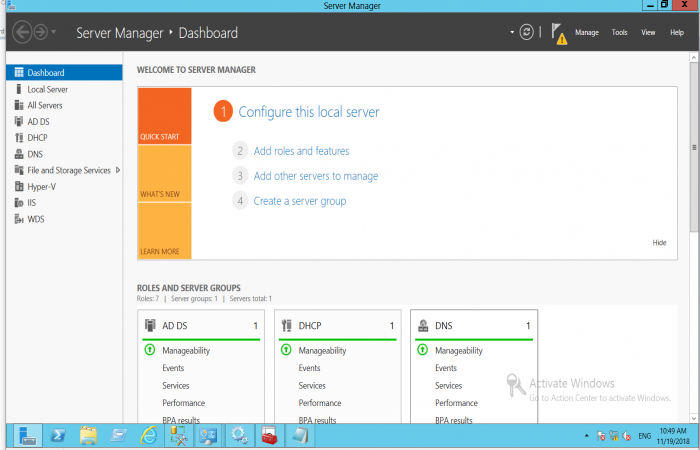Click Create a server group link
Image resolution: width=700 pixels, height=450 pixels.
tap(300, 201)
